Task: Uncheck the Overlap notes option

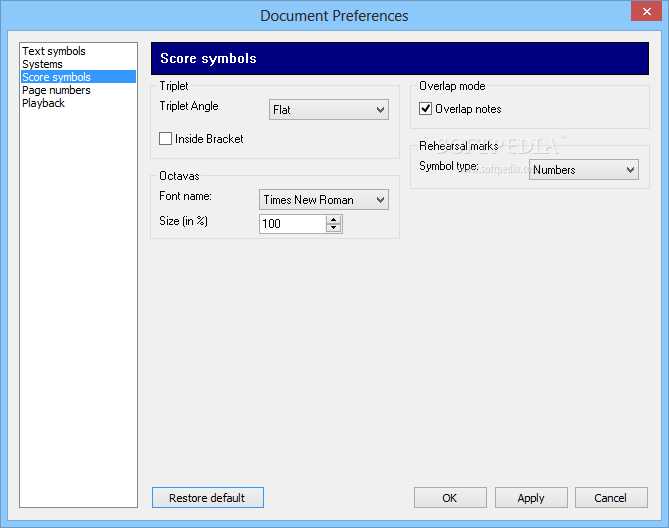Action: 426,109
